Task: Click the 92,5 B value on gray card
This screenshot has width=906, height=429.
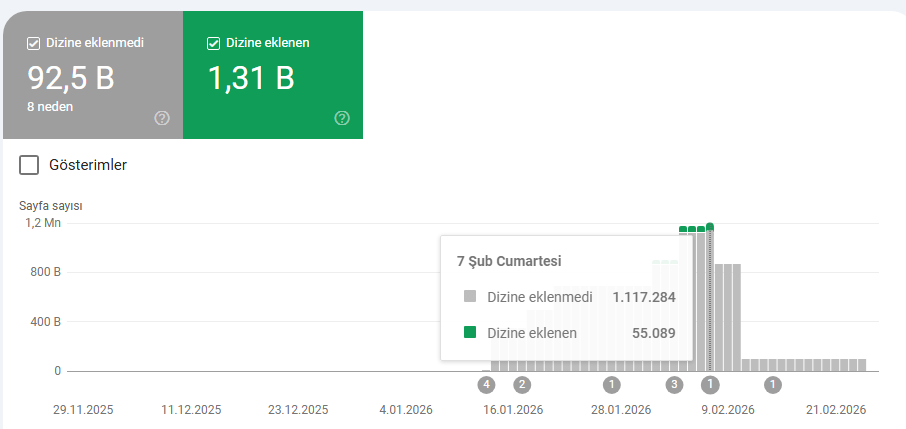Action: coord(69,77)
